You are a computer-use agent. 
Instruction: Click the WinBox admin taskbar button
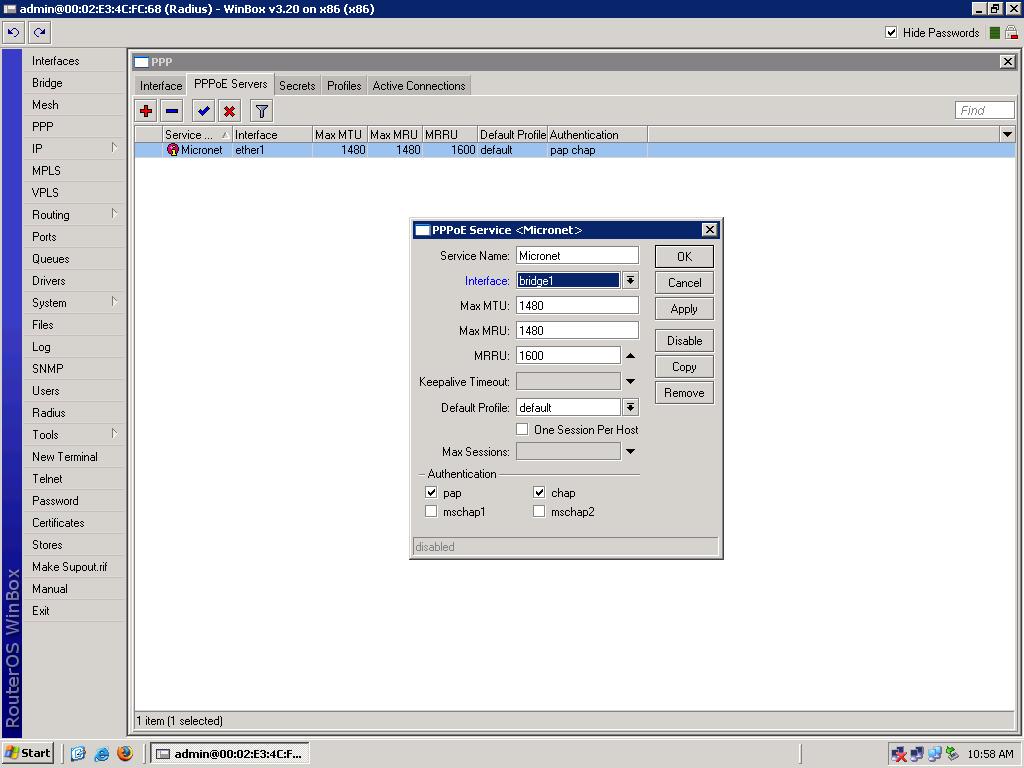230,753
